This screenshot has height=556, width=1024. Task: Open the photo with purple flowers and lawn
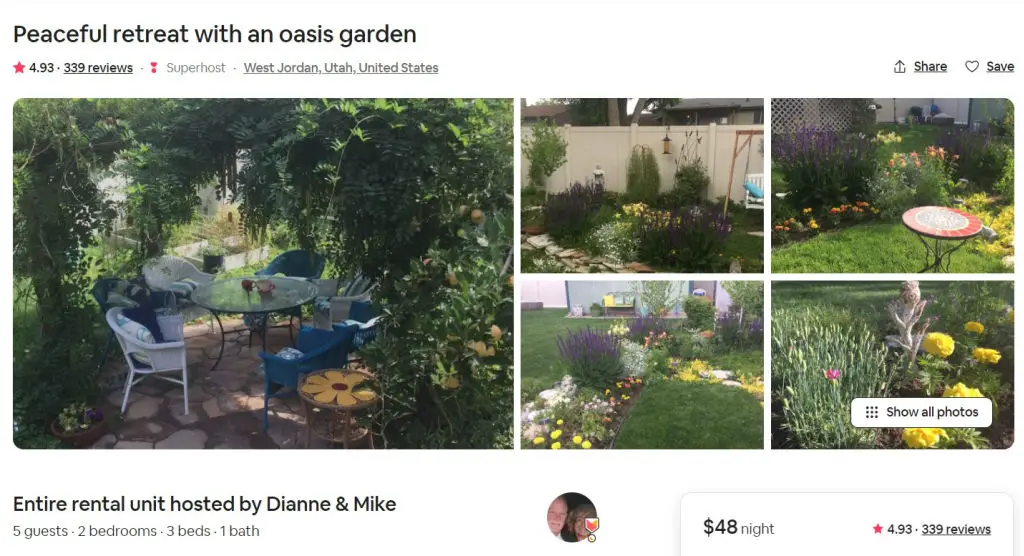tap(642, 365)
